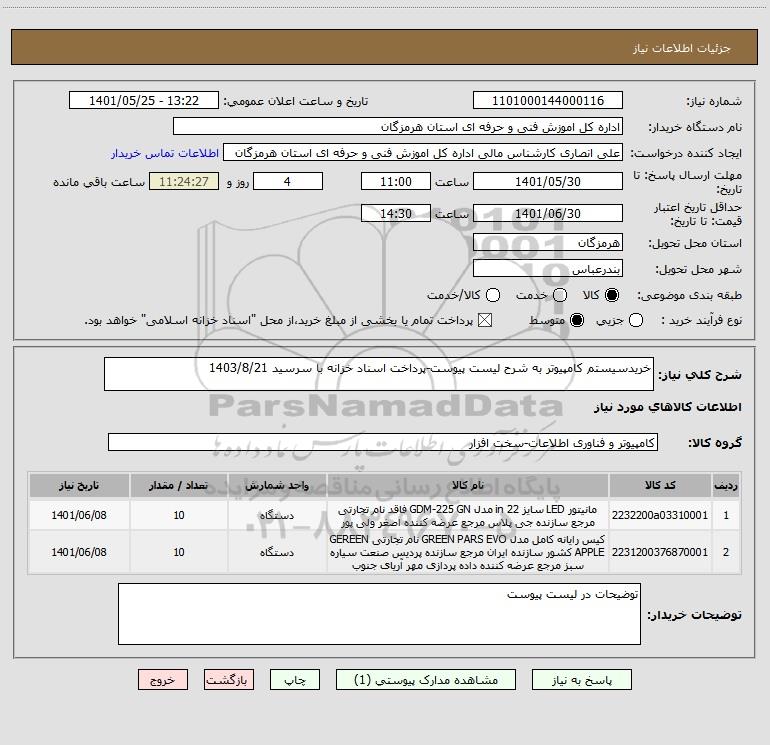This screenshot has height=745, width=770.
Task: Click the buyer organization name field
Action: coord(398,127)
